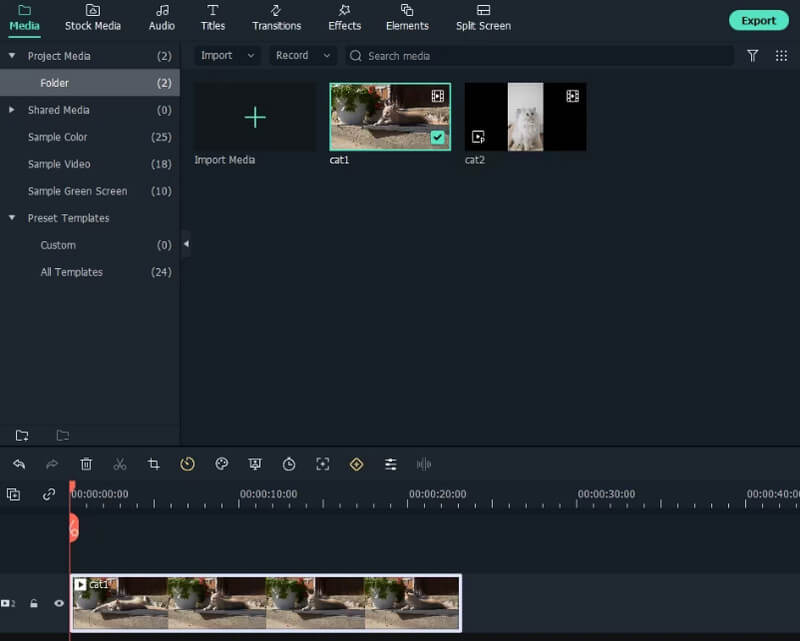The image size is (800, 641).
Task: Add a keyframe with diamond icon
Action: pos(356,464)
